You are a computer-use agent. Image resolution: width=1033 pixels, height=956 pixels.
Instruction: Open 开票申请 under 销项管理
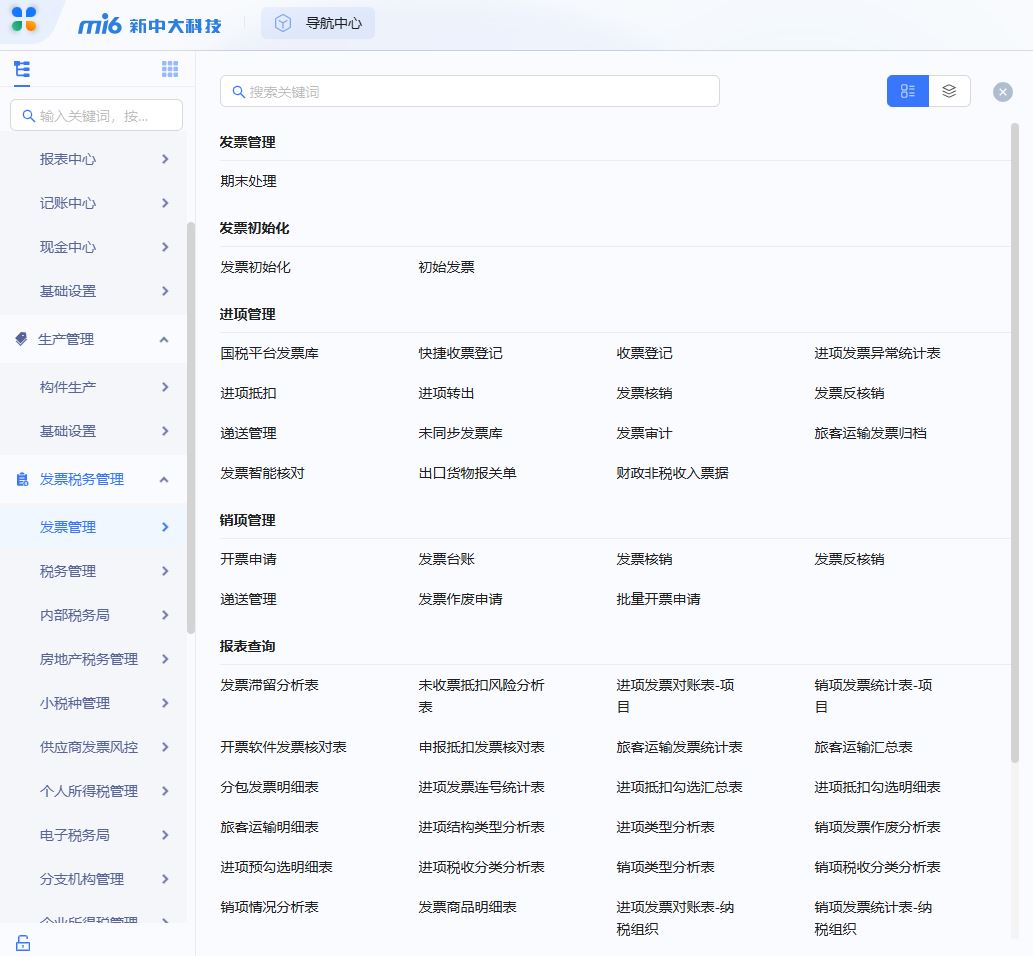248,559
